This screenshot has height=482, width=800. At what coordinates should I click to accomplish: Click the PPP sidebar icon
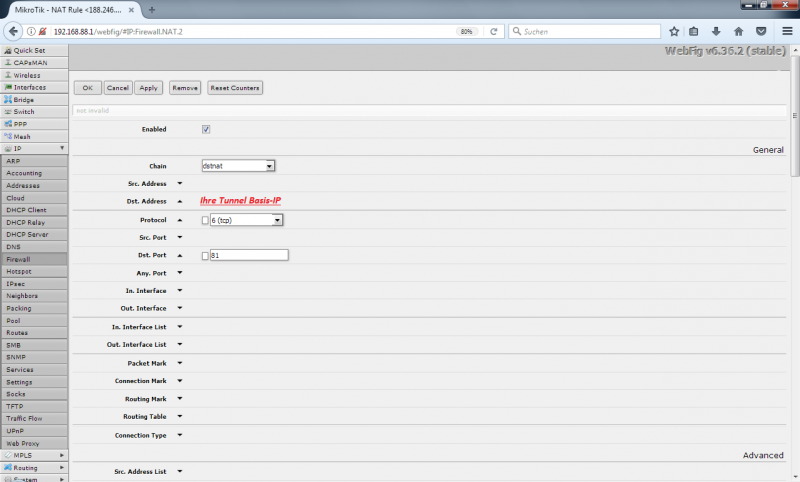point(7,124)
